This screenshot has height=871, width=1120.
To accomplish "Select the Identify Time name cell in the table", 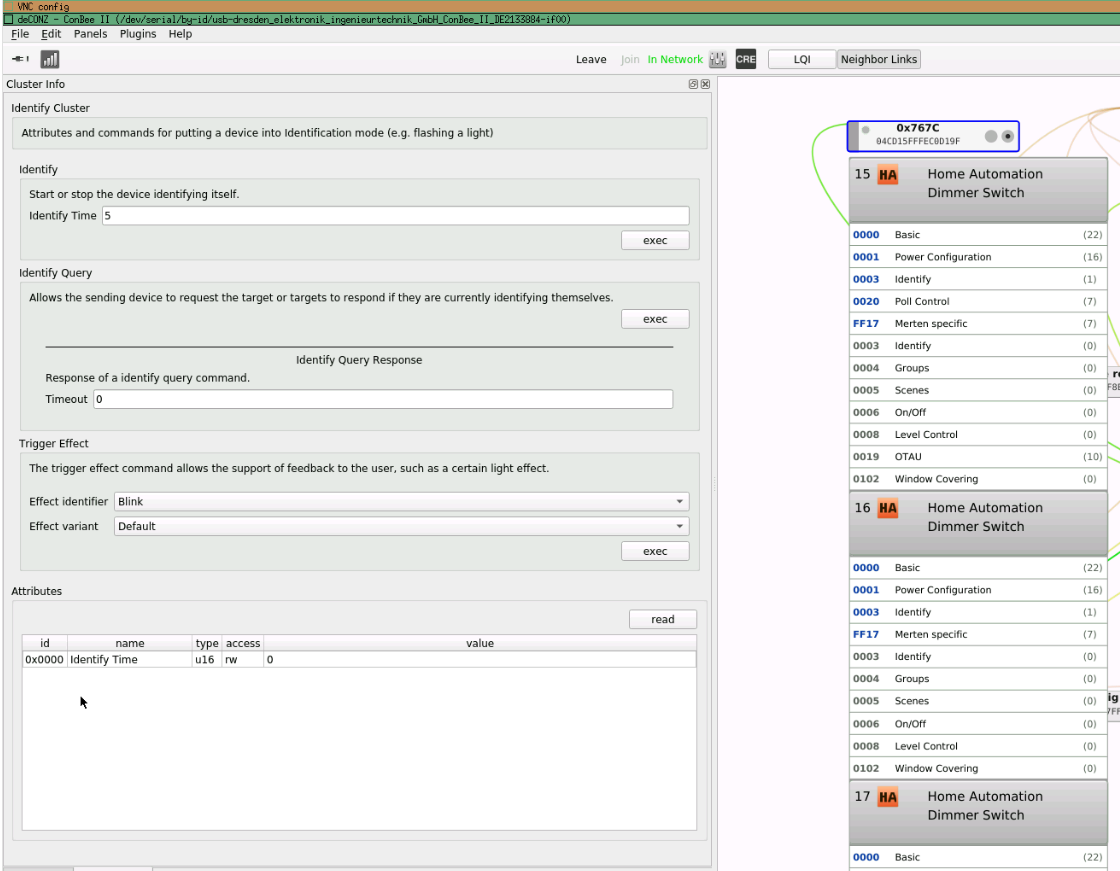I will coord(129,660).
